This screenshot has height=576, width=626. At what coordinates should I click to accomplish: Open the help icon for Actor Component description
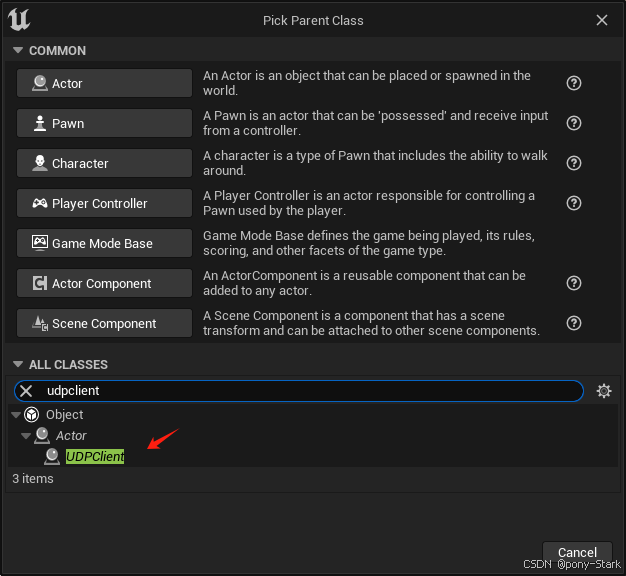pyautogui.click(x=574, y=283)
